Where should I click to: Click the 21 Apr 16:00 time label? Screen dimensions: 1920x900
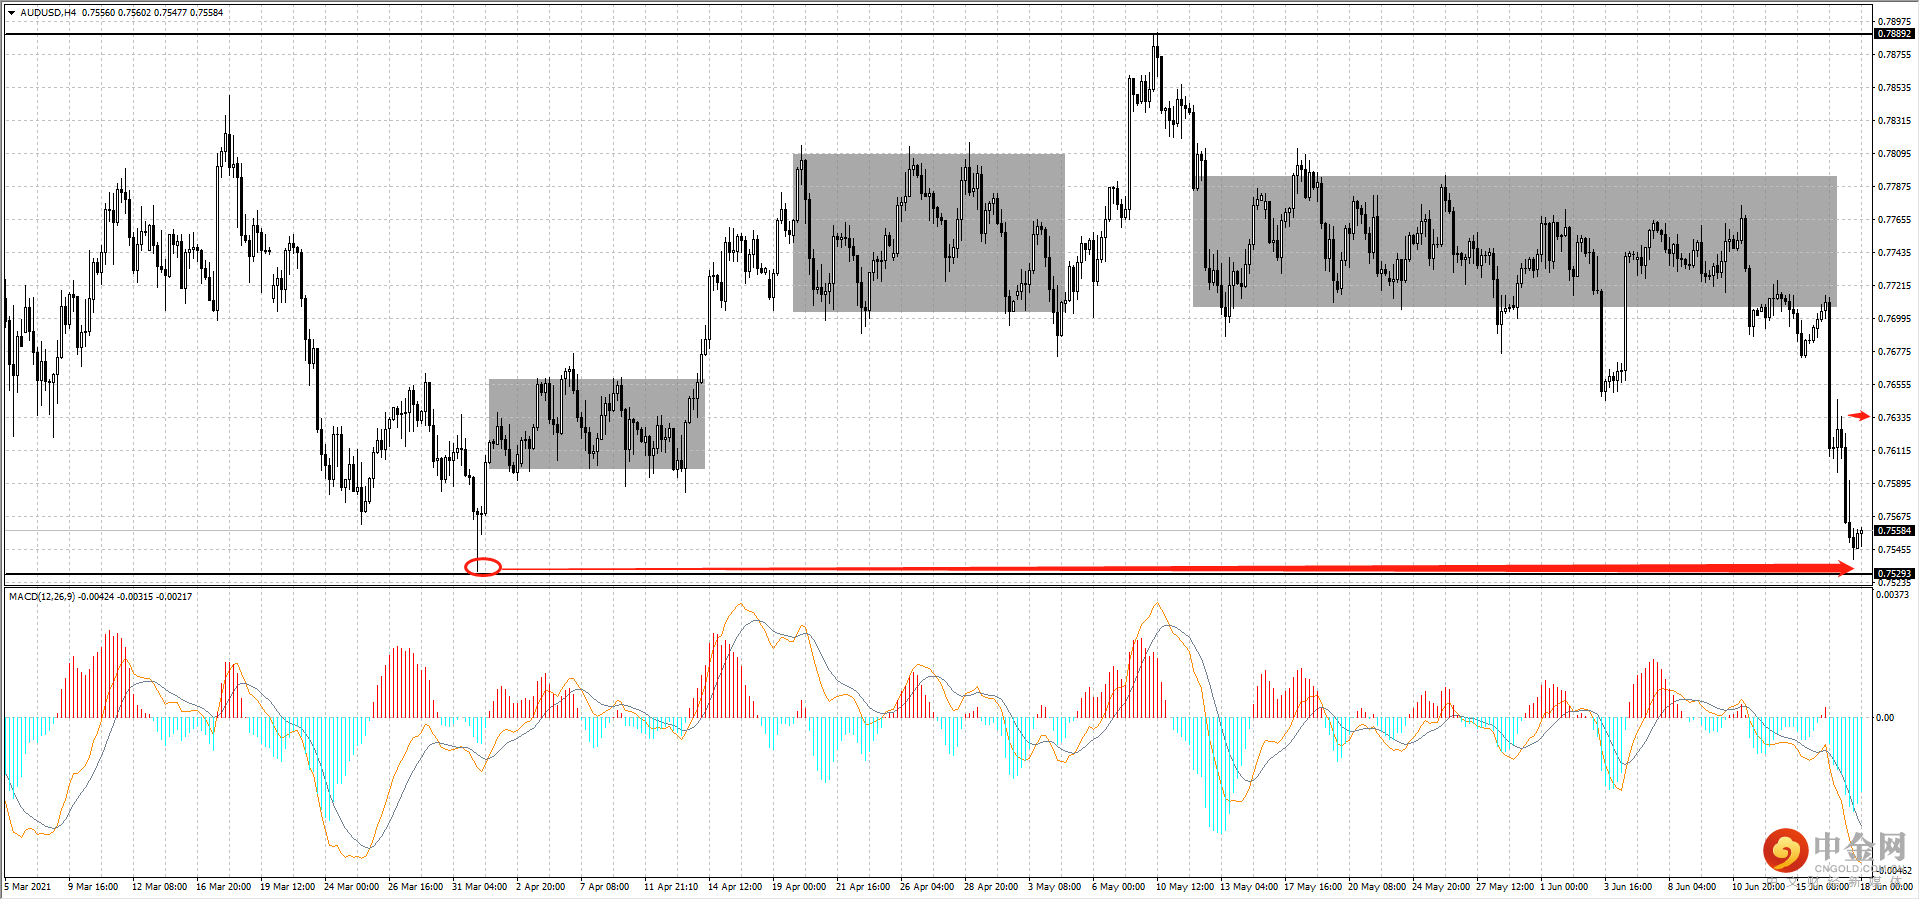point(863,887)
